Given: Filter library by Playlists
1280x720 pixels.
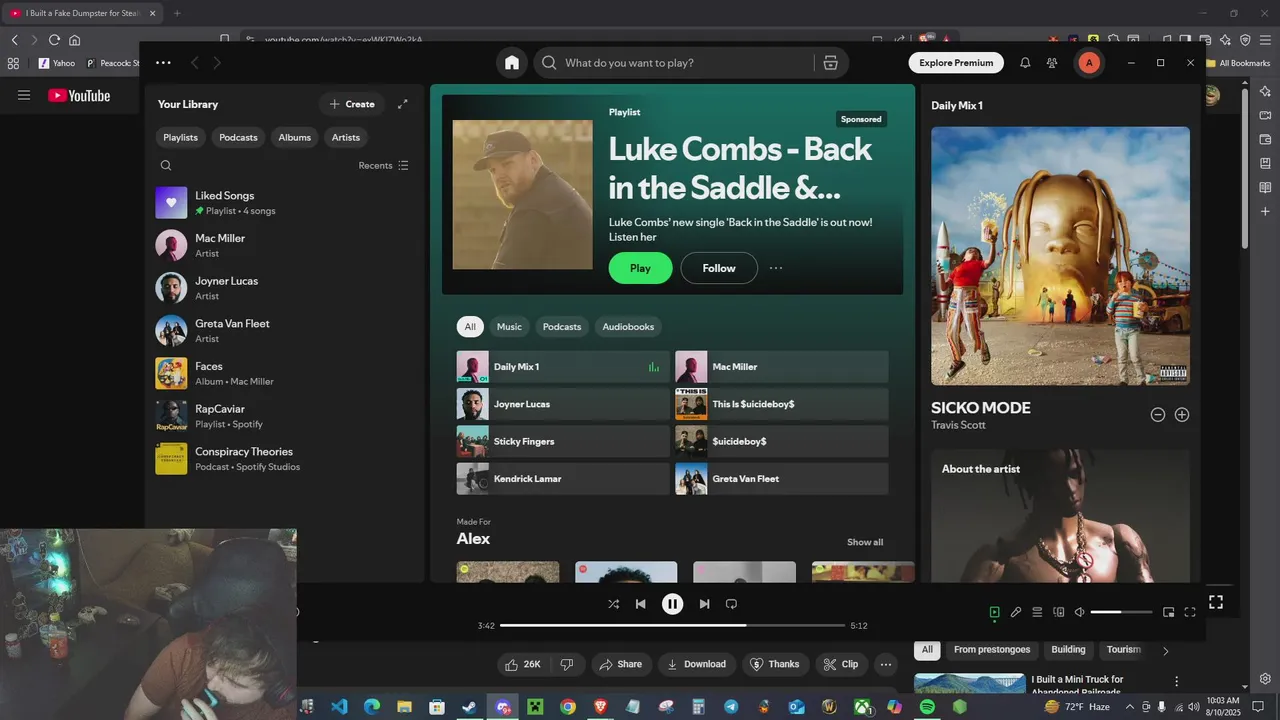Looking at the screenshot, I should pyautogui.click(x=181, y=137).
